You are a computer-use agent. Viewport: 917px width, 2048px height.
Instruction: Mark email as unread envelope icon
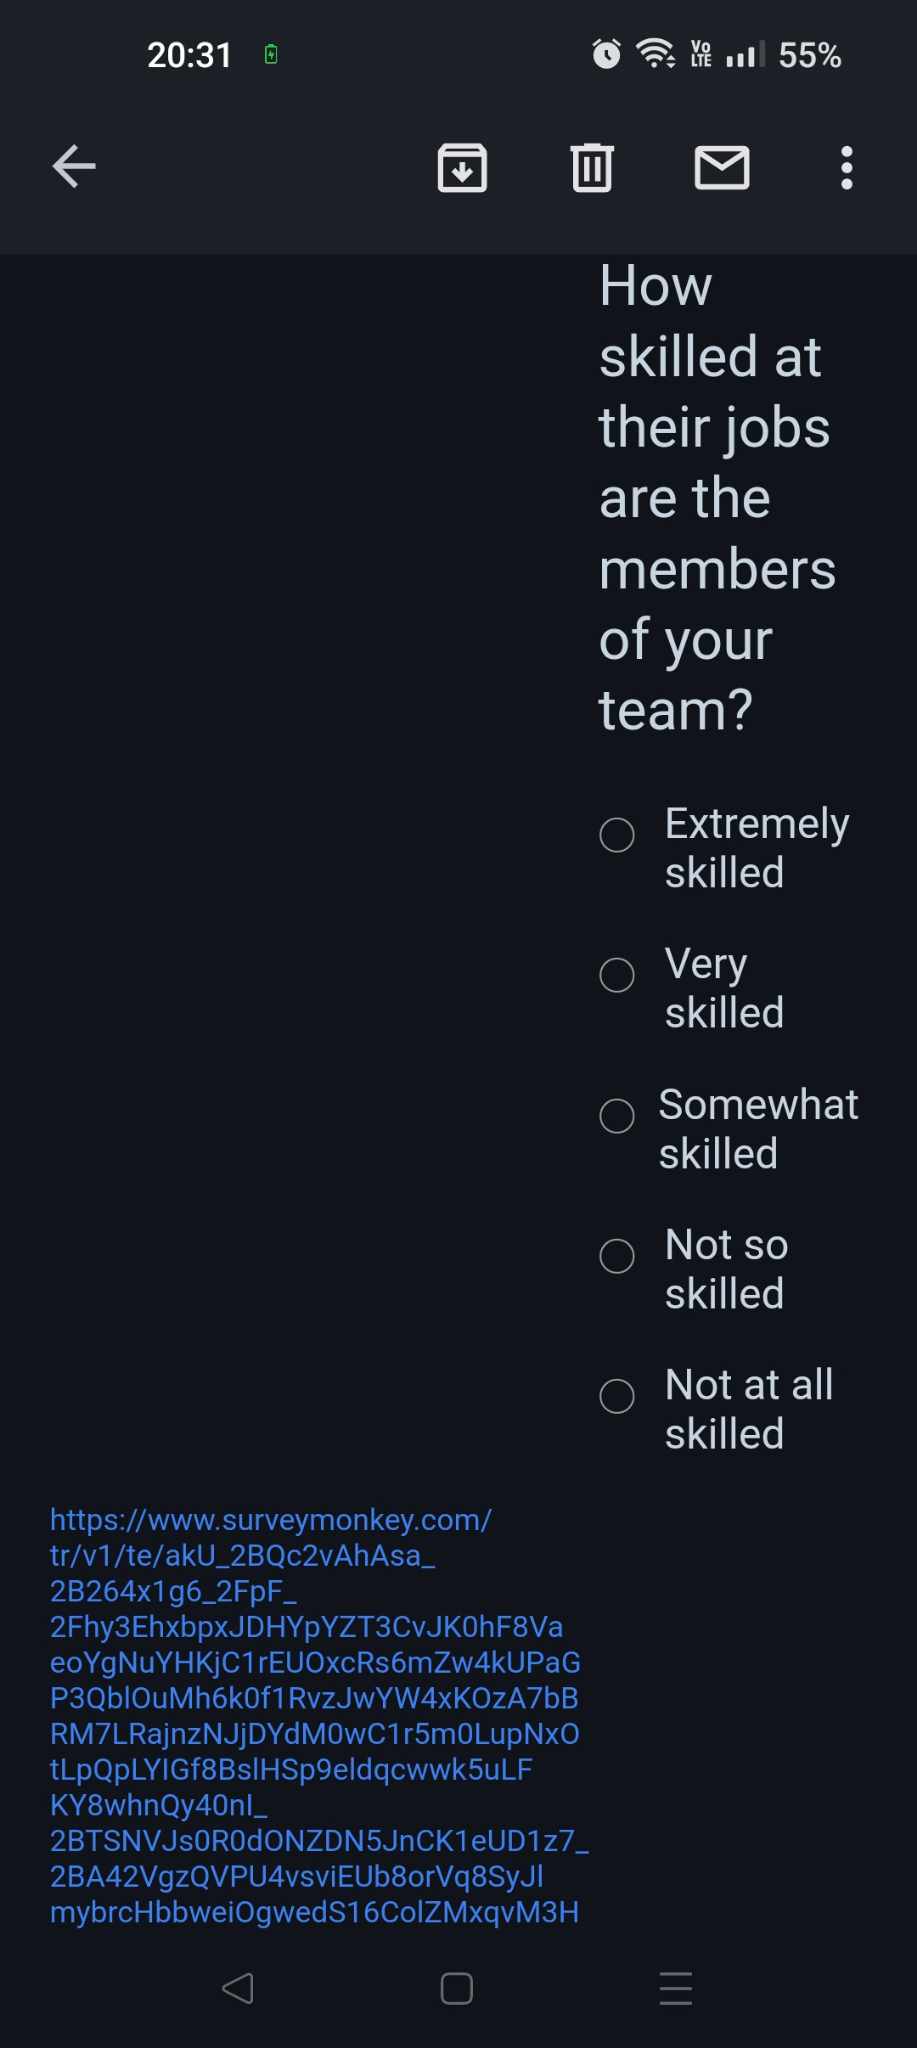point(722,167)
